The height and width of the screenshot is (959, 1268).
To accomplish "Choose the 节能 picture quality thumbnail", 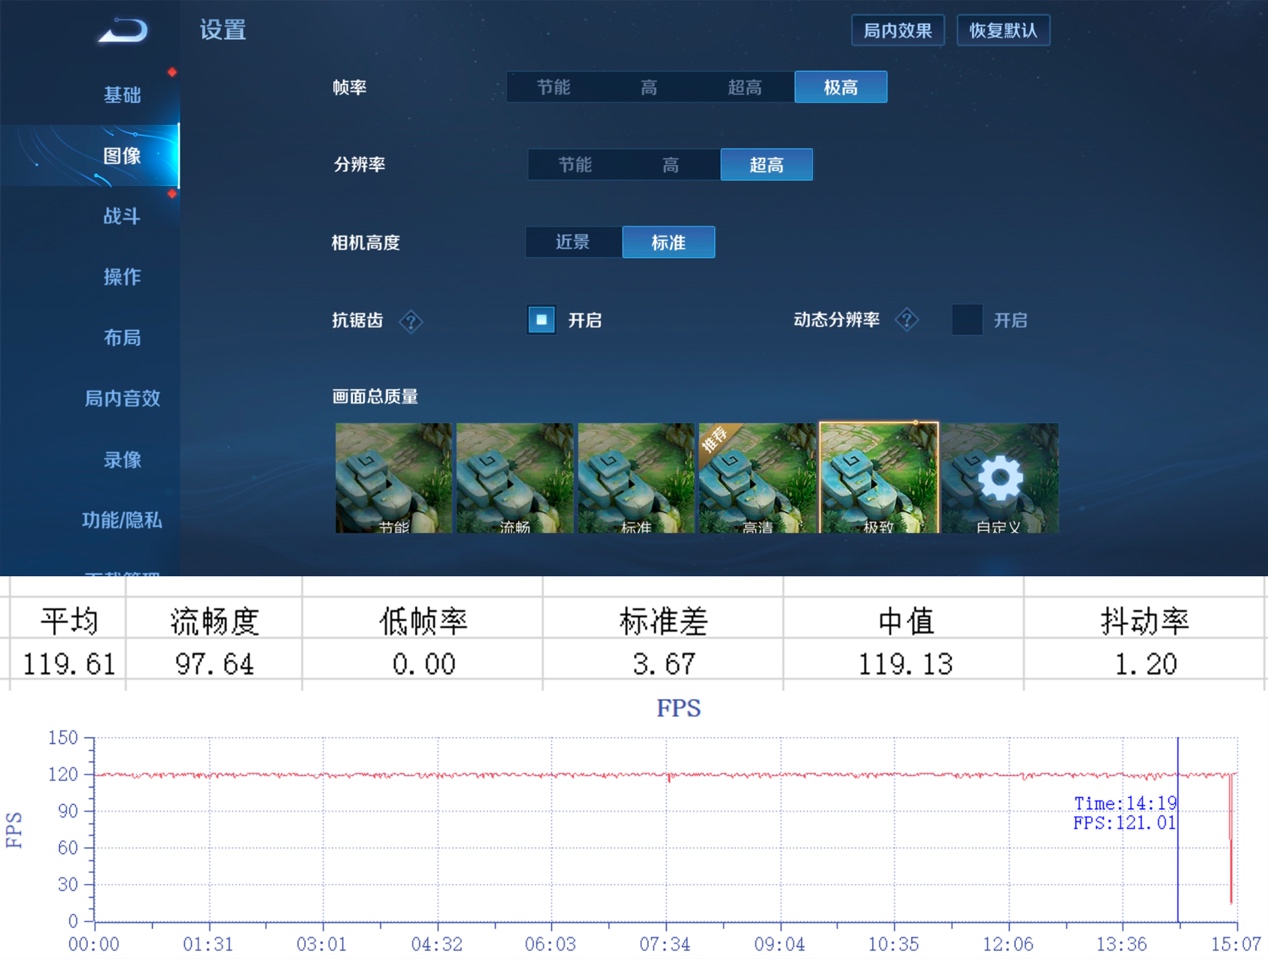I will (393, 478).
